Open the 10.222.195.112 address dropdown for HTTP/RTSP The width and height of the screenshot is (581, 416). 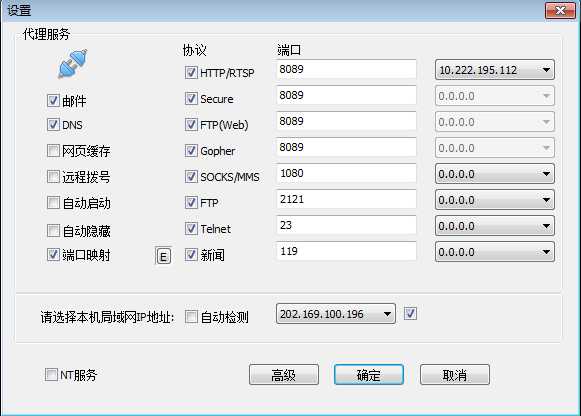pyautogui.click(x=495, y=70)
